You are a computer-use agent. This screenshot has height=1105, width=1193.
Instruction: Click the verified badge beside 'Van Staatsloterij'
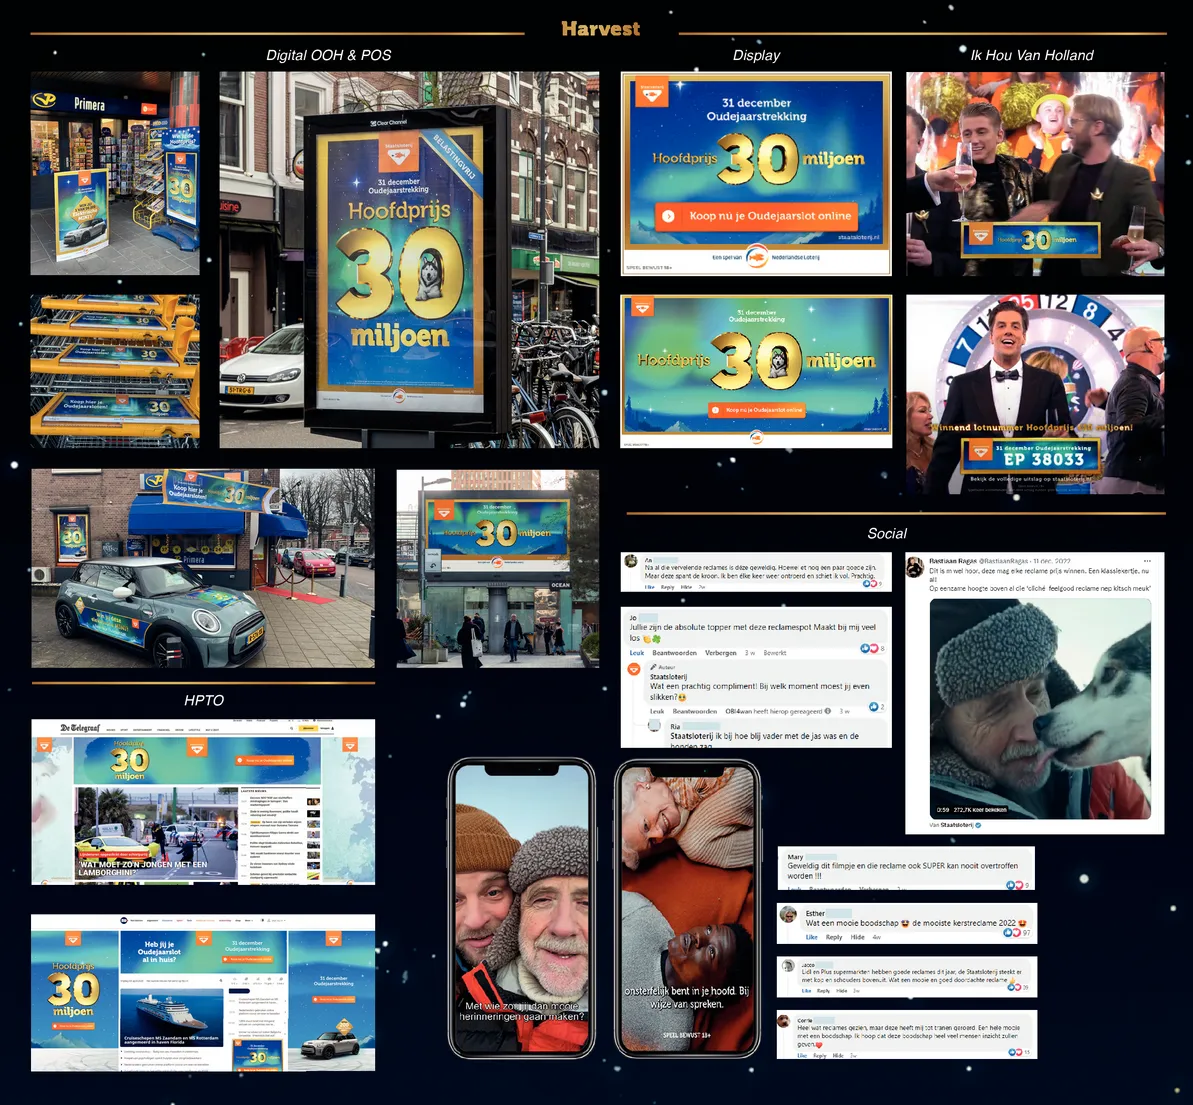[x=978, y=825]
